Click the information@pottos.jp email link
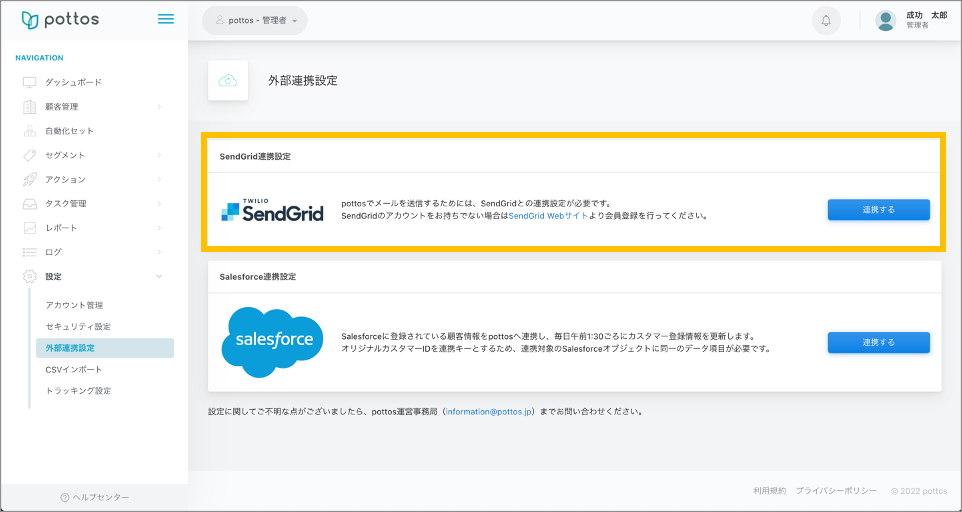Screen dimensions: 962x512 pos(488,412)
